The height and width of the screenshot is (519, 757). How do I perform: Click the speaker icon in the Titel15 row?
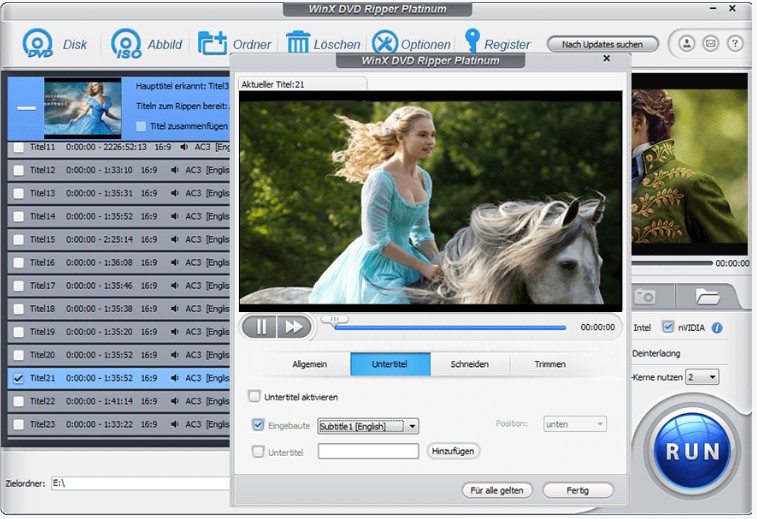click(x=175, y=239)
